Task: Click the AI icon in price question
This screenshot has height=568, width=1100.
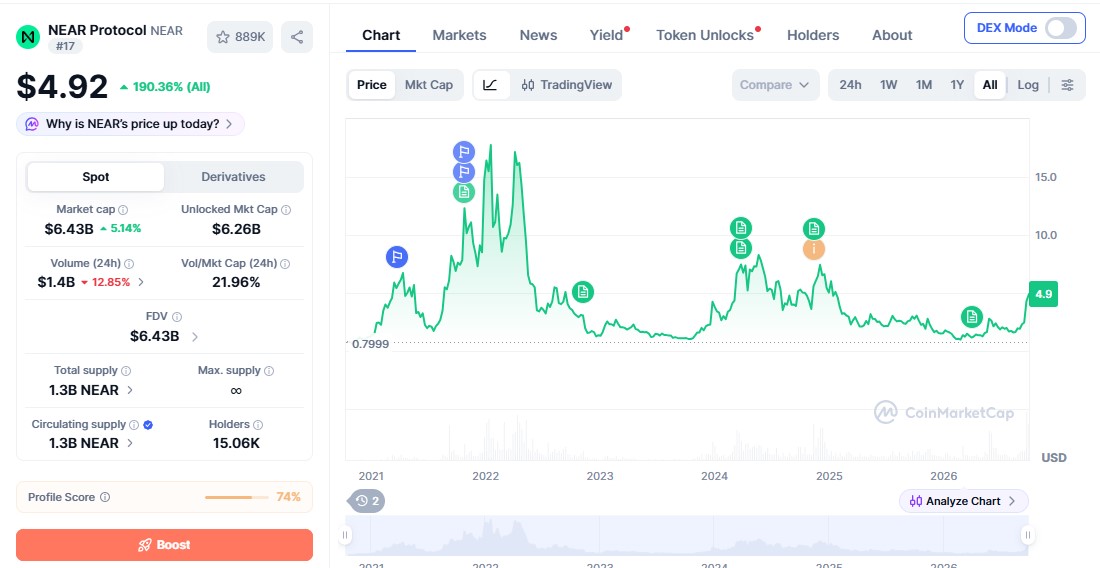Action: [32, 124]
